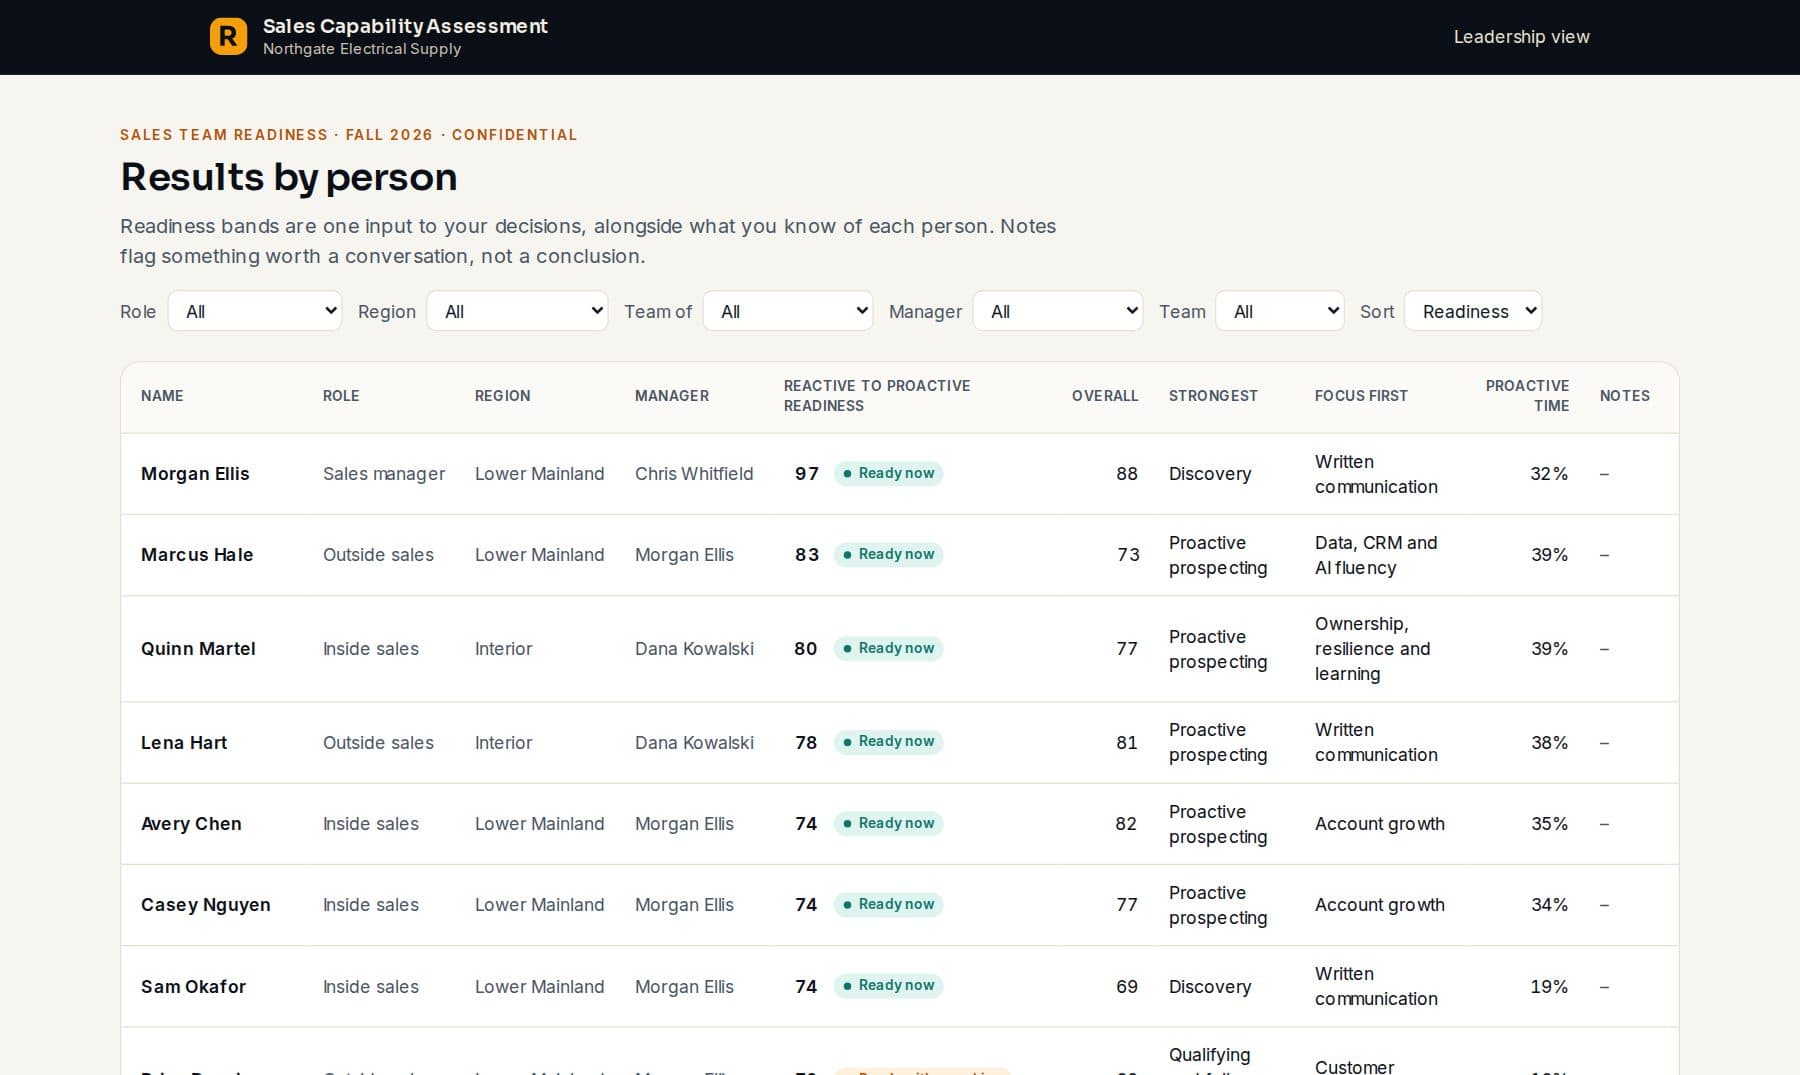Click the Strongest column header
This screenshot has height=1075, width=1800.
[1213, 396]
